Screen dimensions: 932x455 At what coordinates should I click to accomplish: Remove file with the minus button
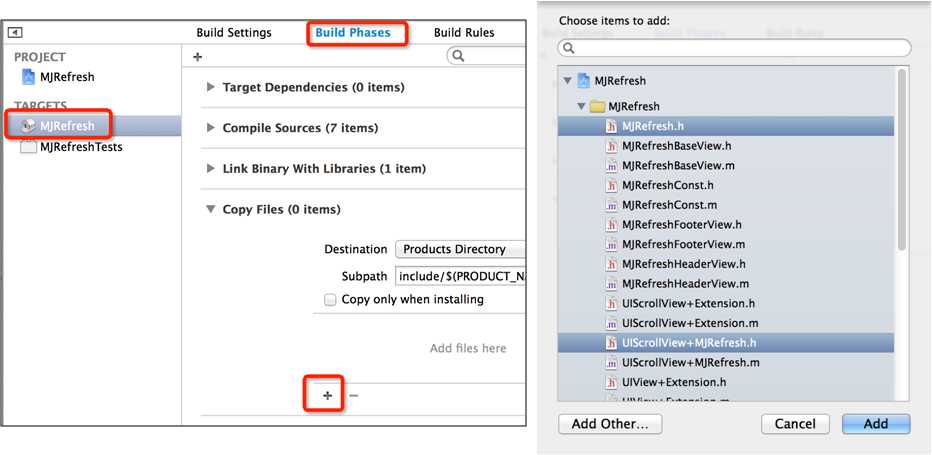pyautogui.click(x=353, y=396)
